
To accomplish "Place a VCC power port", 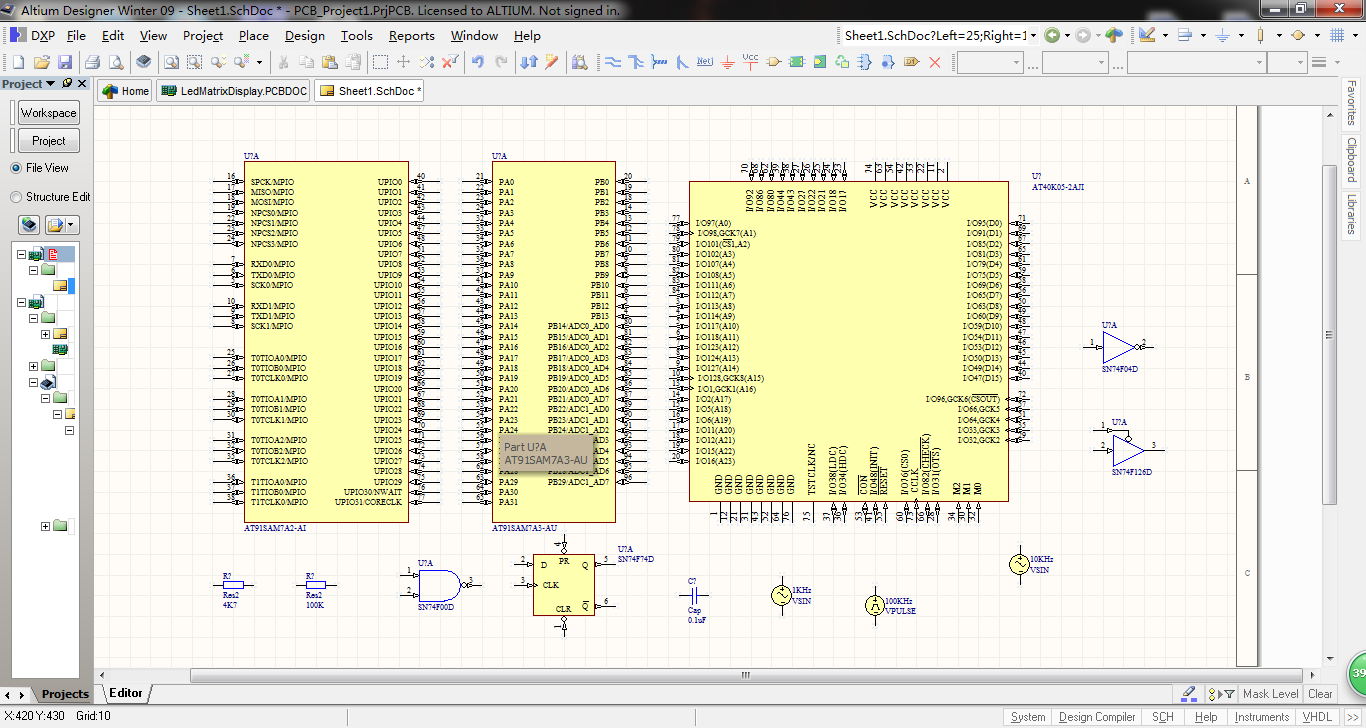I will click(750, 62).
